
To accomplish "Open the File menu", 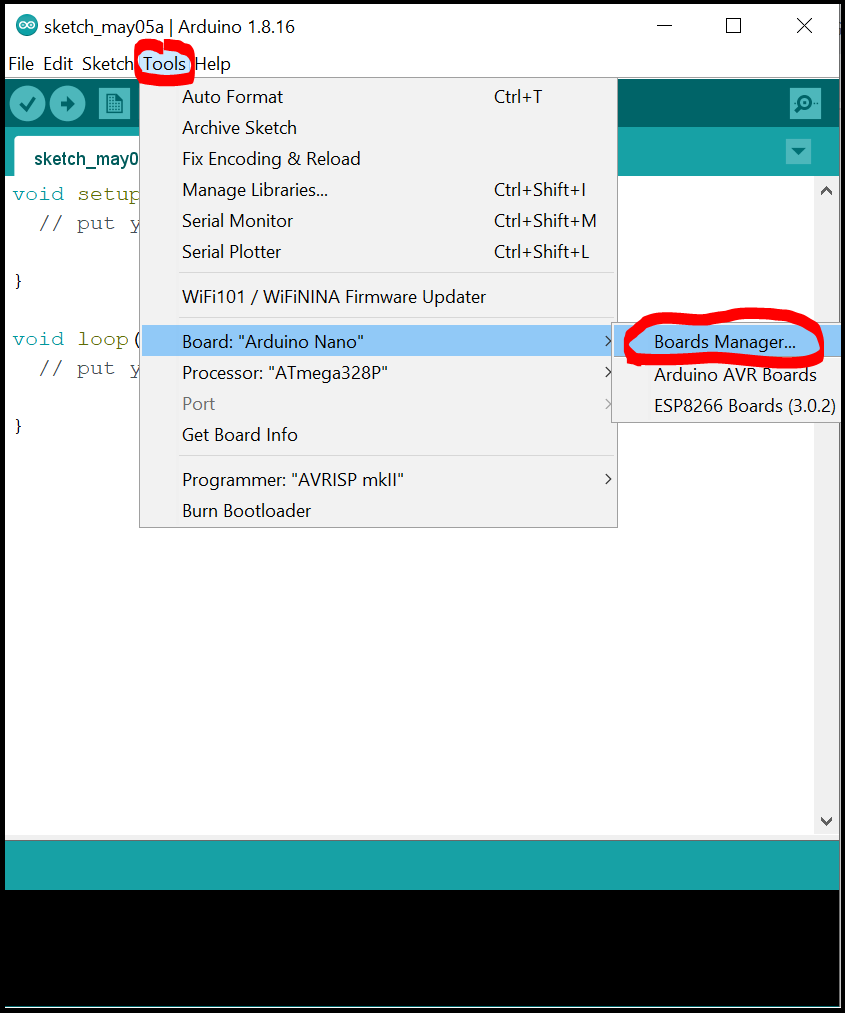I will [x=21, y=64].
